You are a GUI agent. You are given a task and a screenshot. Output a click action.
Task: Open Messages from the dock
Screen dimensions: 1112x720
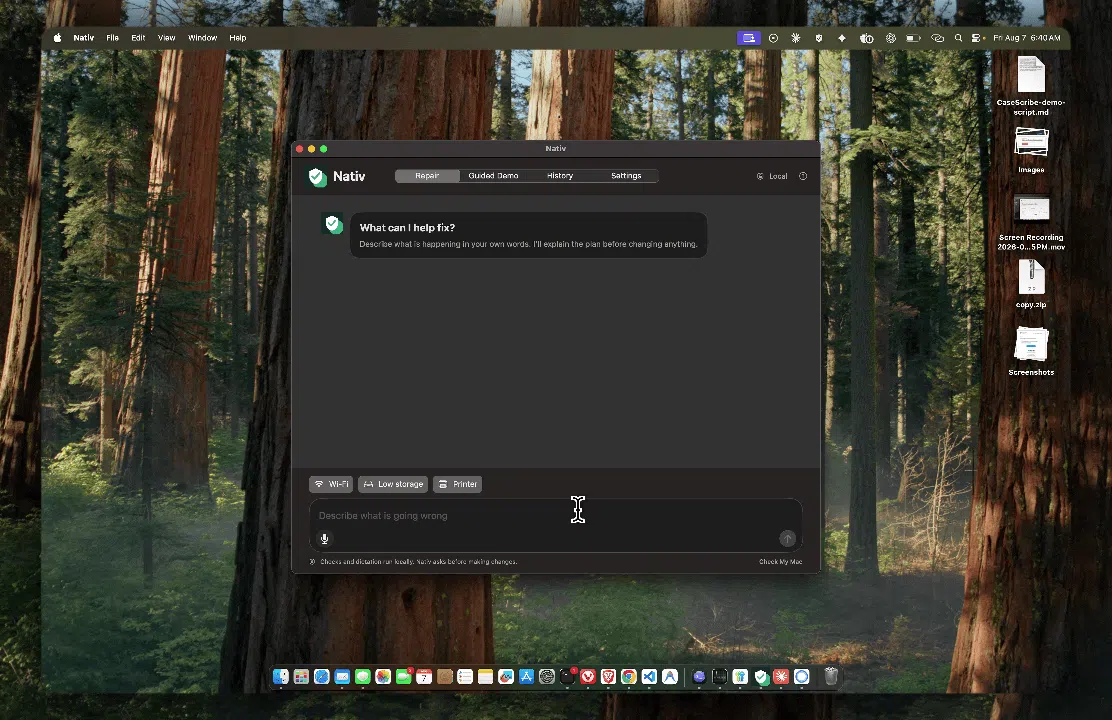[x=363, y=677]
